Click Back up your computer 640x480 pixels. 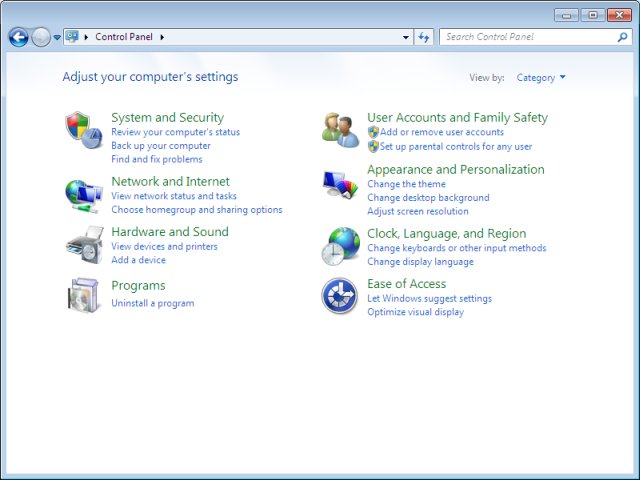[x=161, y=146]
